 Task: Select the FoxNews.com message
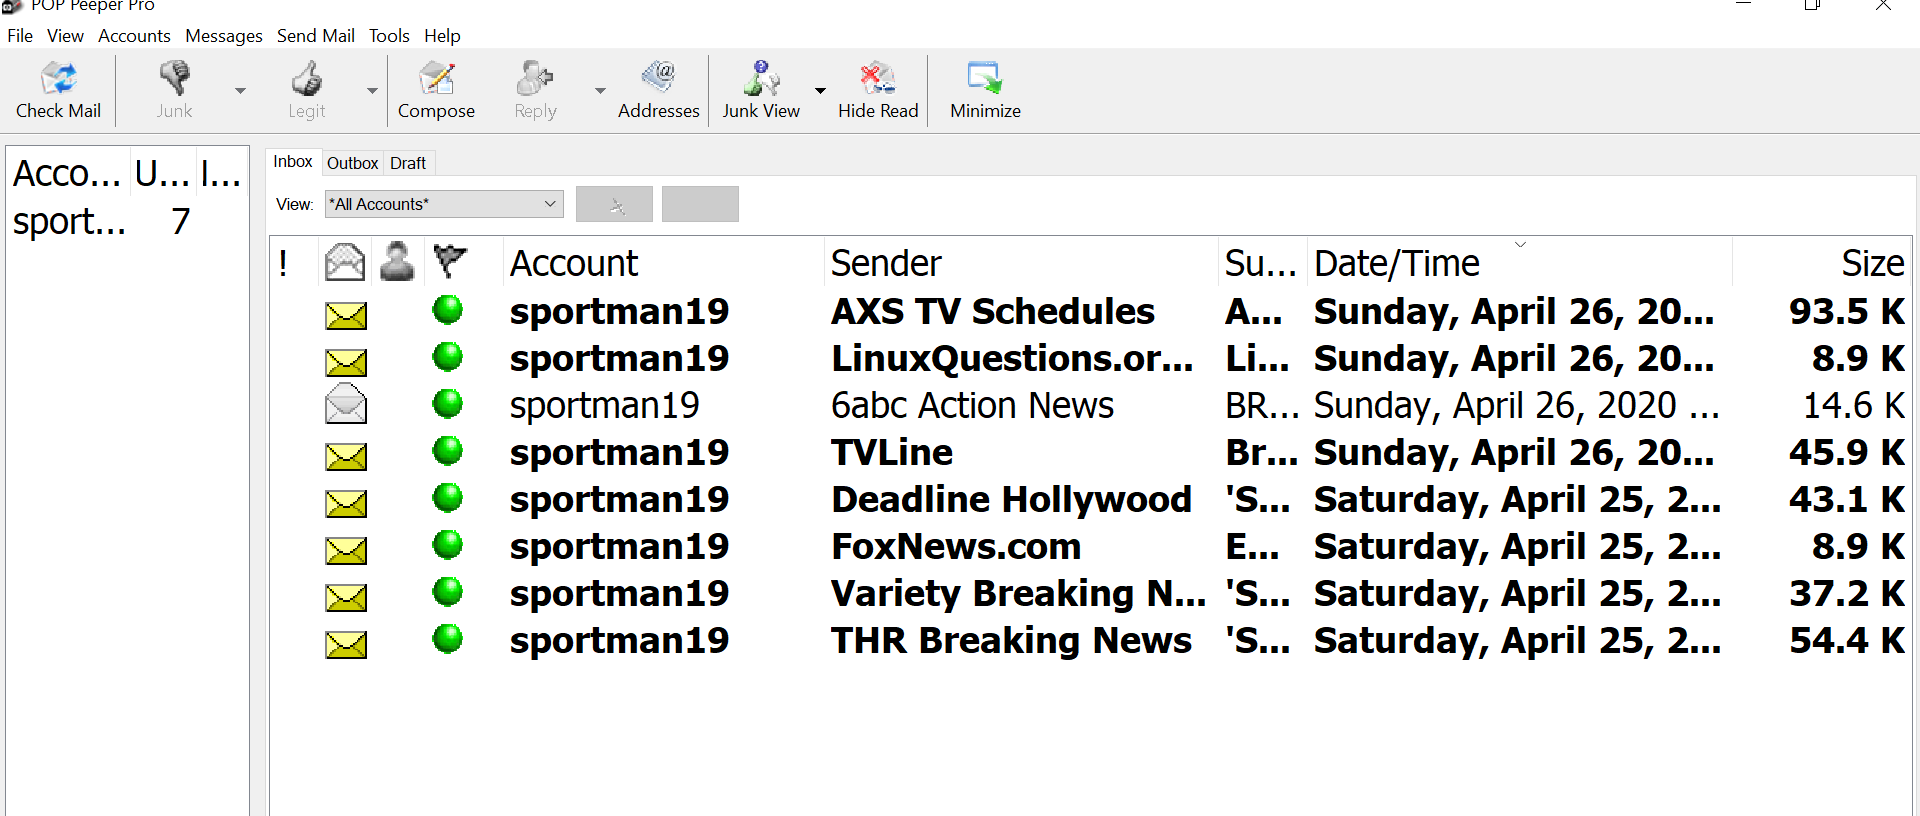[1091, 547]
